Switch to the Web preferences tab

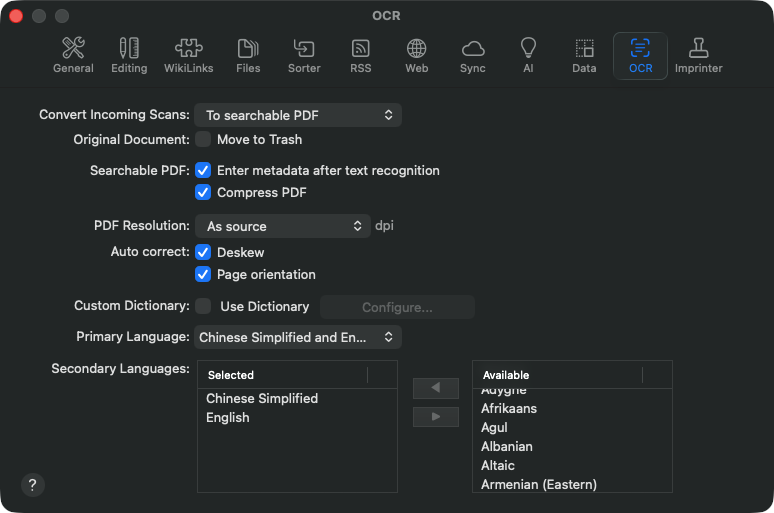[x=416, y=55]
